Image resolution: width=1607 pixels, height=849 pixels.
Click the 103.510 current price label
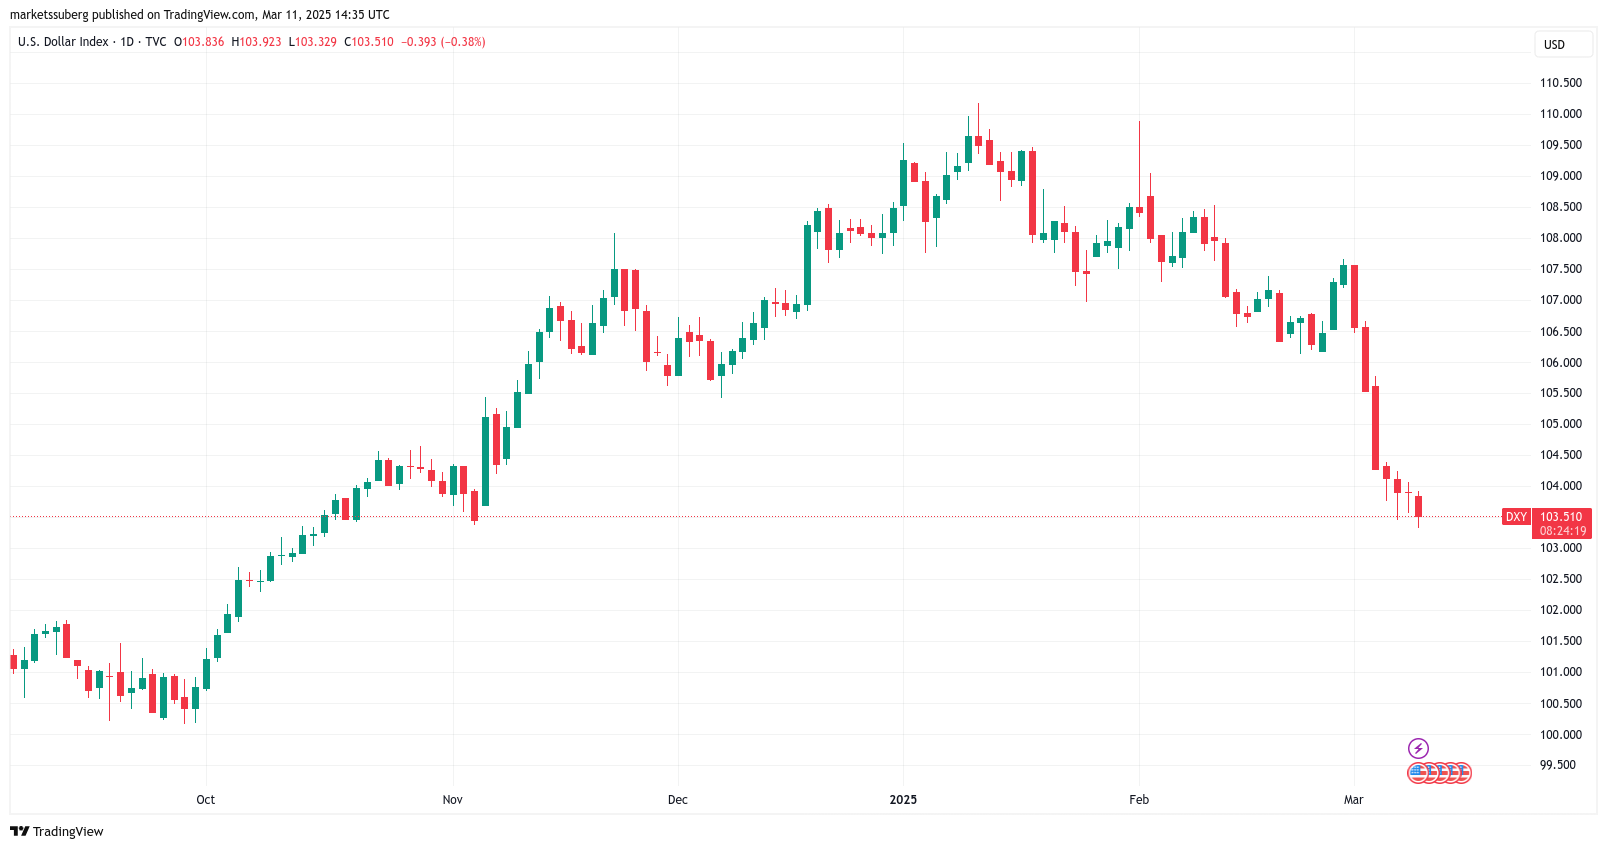(x=1561, y=517)
